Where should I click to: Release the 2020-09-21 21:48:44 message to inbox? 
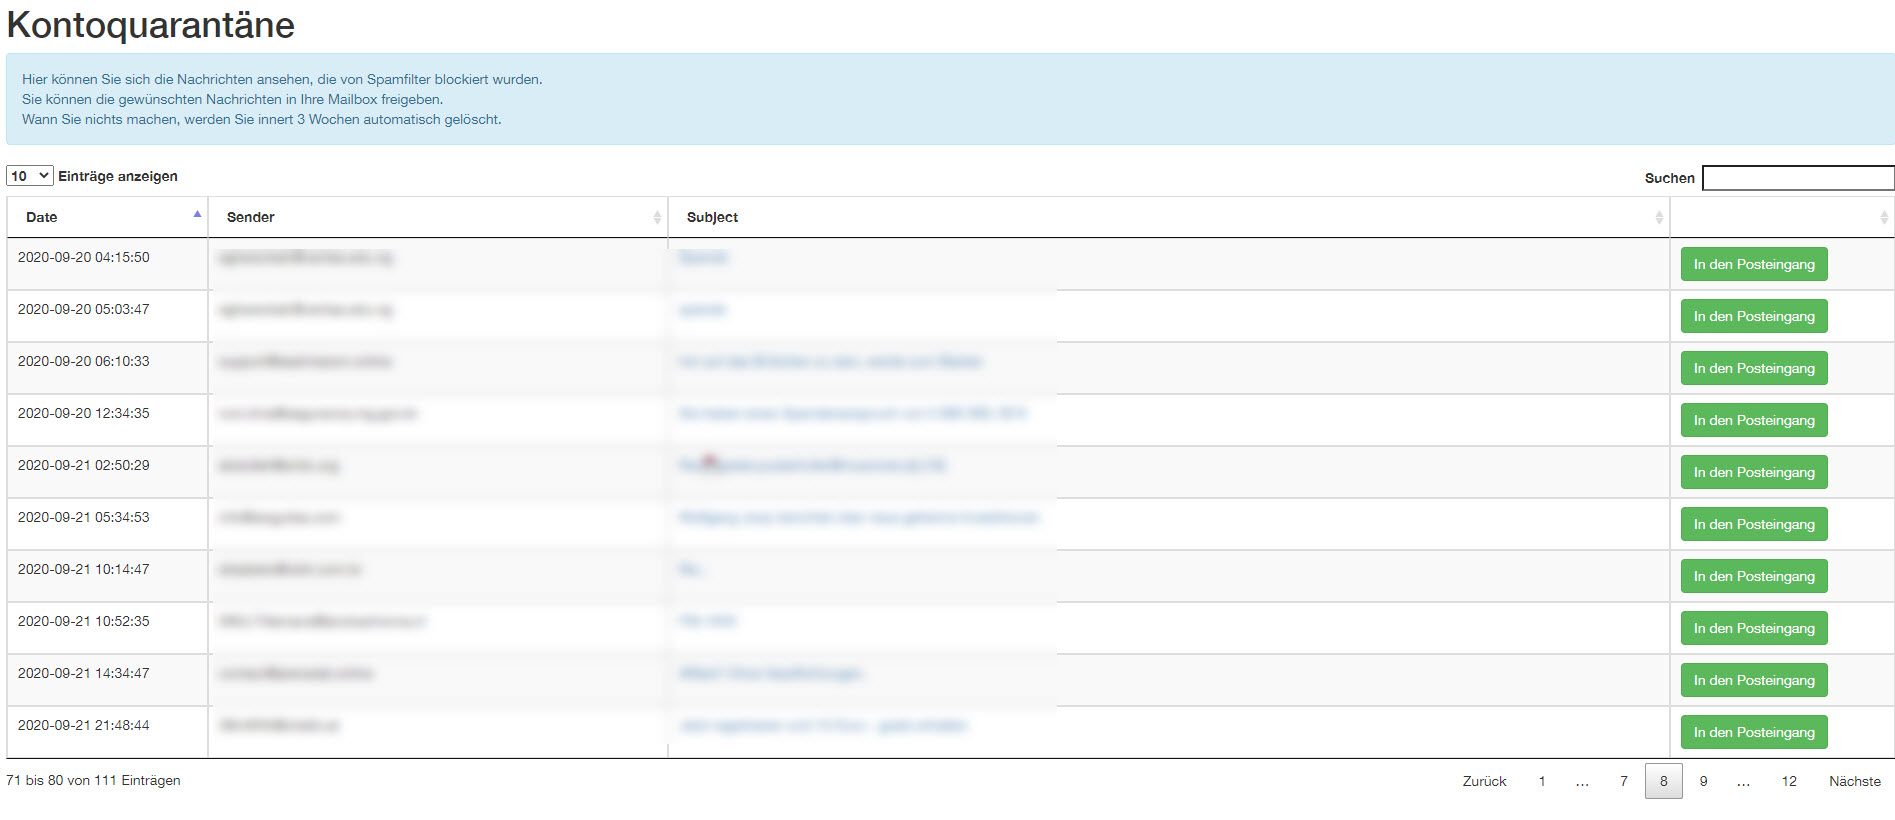pos(1753,733)
